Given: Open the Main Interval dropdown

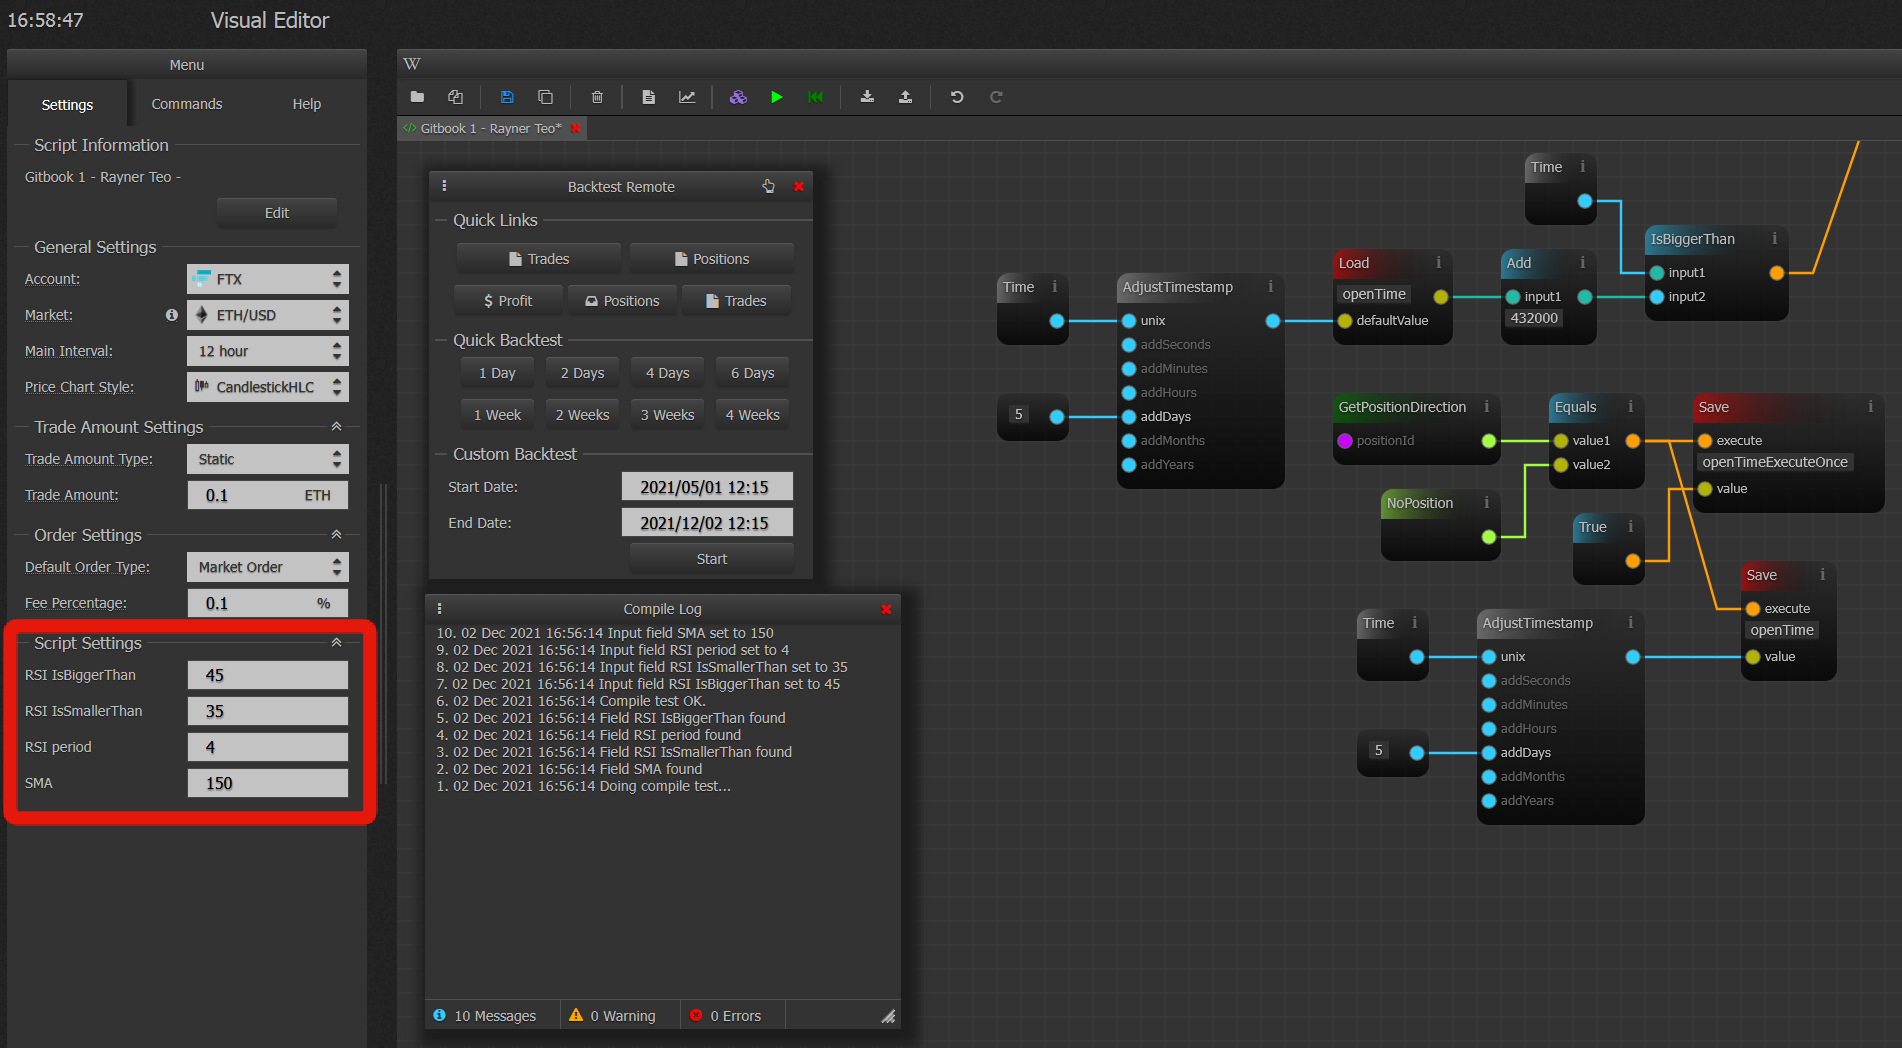Looking at the screenshot, I should [267, 351].
